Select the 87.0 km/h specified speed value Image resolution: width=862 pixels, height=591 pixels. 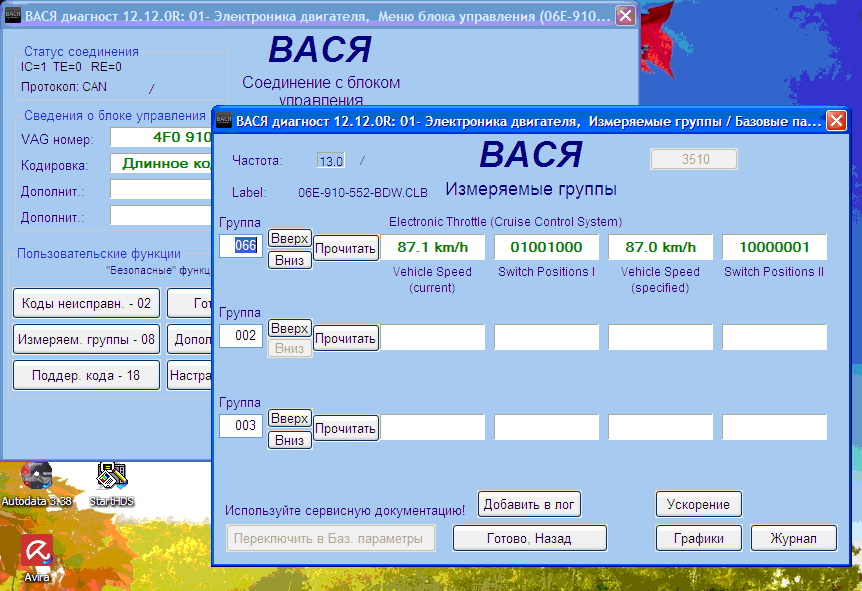660,247
